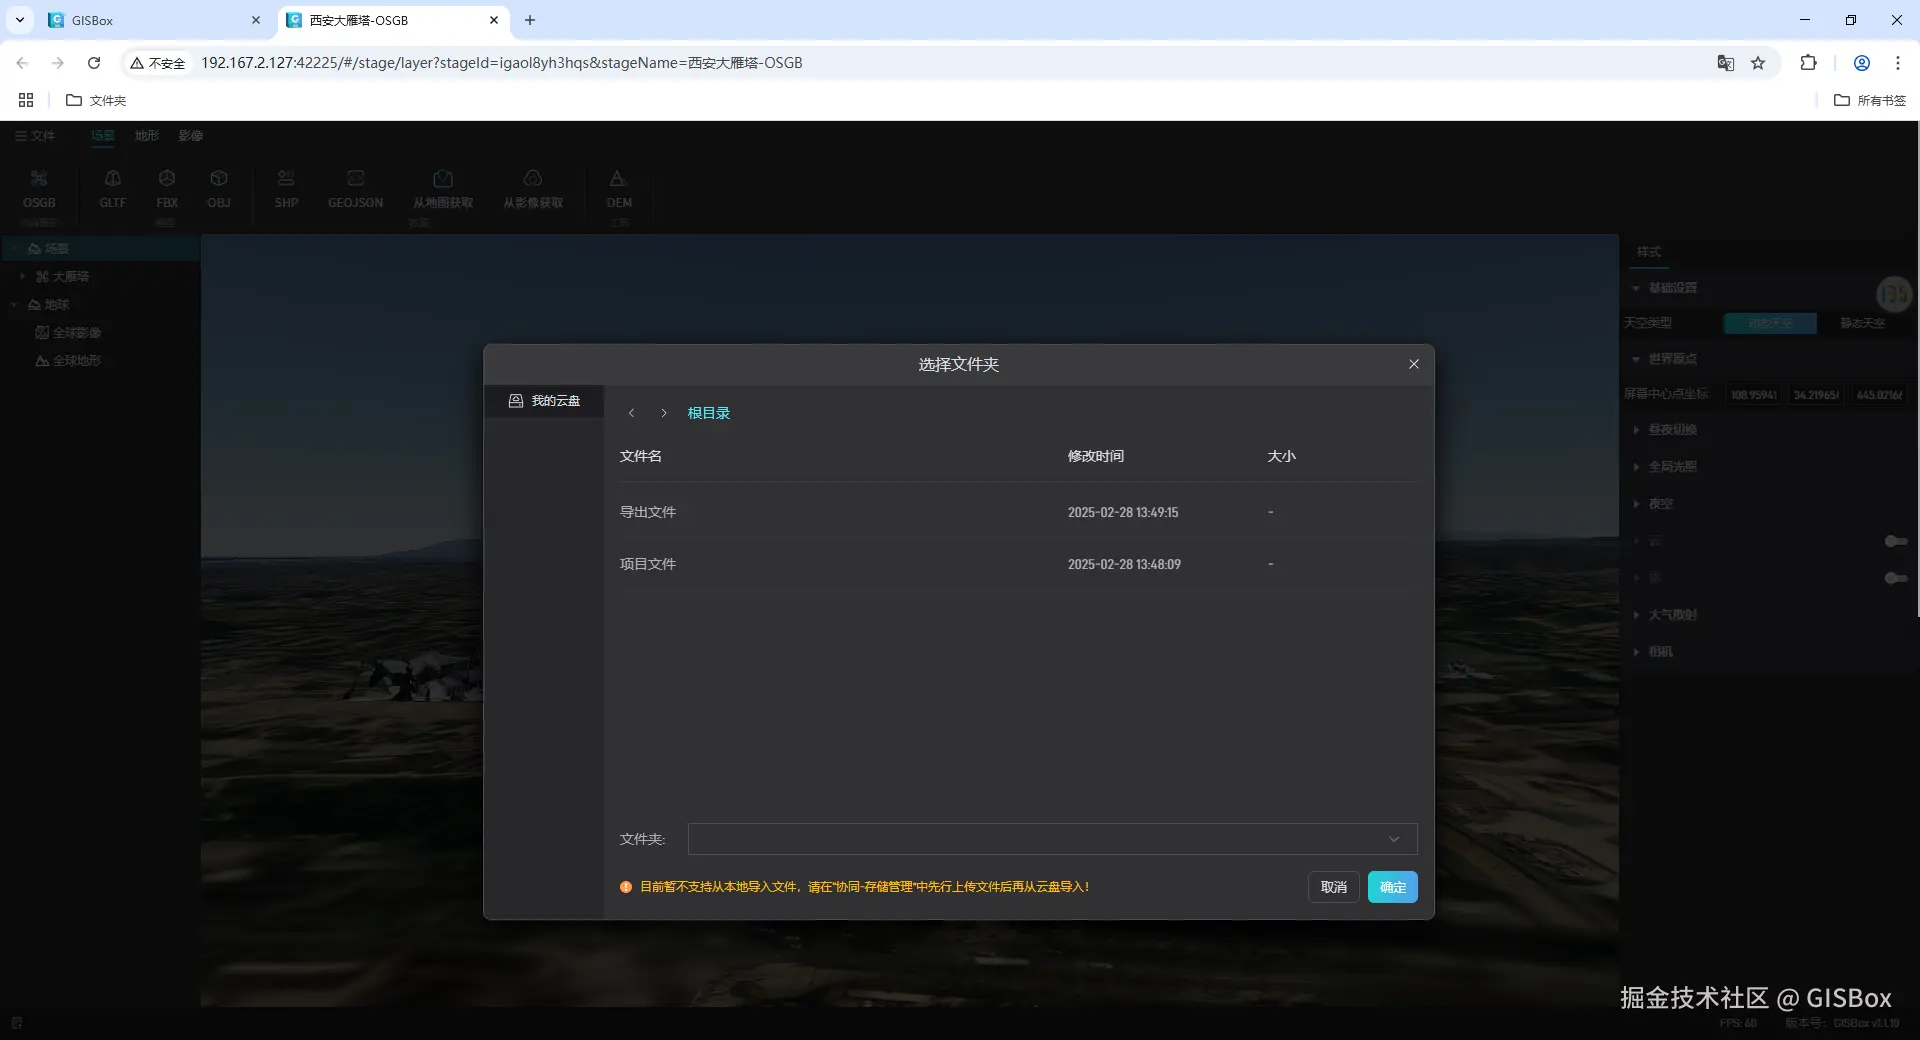Open the 从地图获取 tool
The width and height of the screenshot is (1920, 1040).
pos(443,188)
